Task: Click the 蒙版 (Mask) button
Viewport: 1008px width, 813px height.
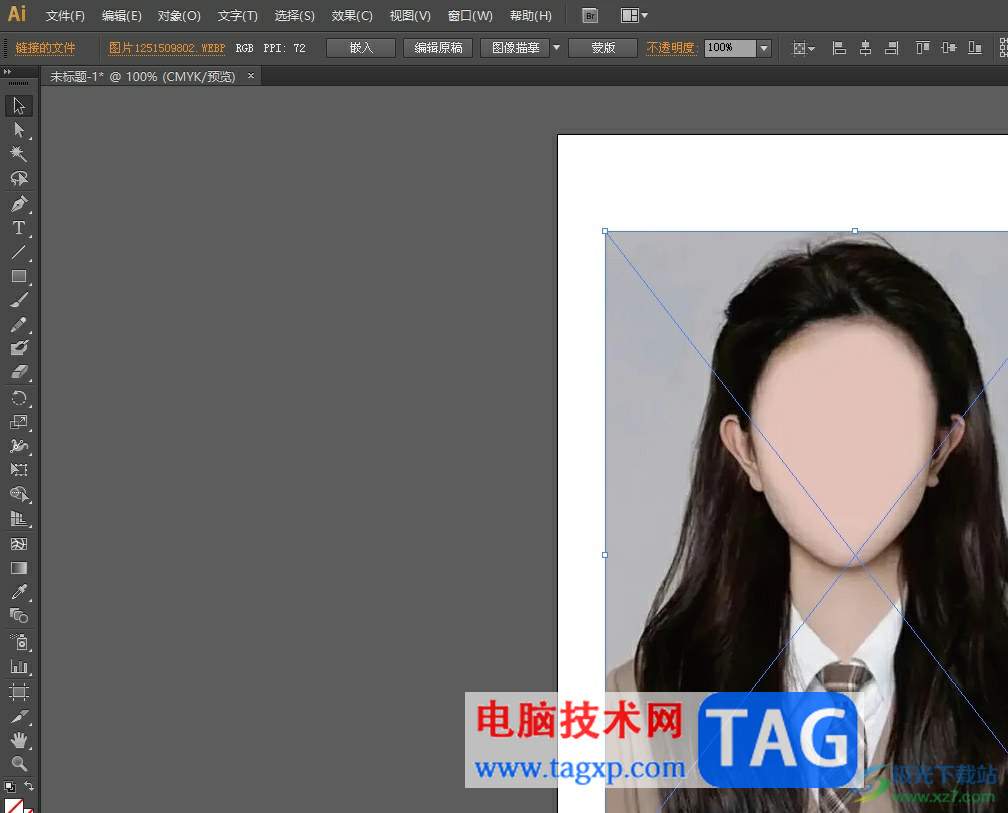Action: [603, 48]
